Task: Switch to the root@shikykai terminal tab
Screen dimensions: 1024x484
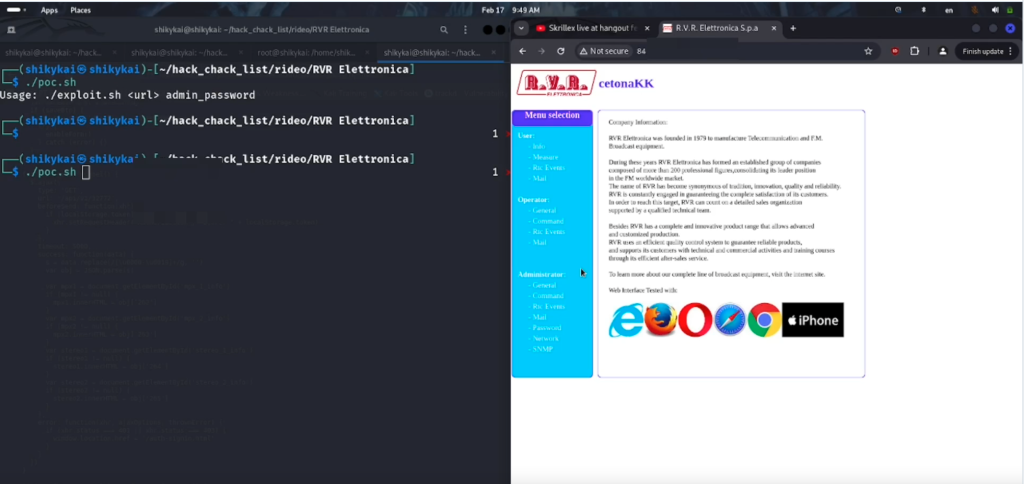Action: [x=308, y=52]
